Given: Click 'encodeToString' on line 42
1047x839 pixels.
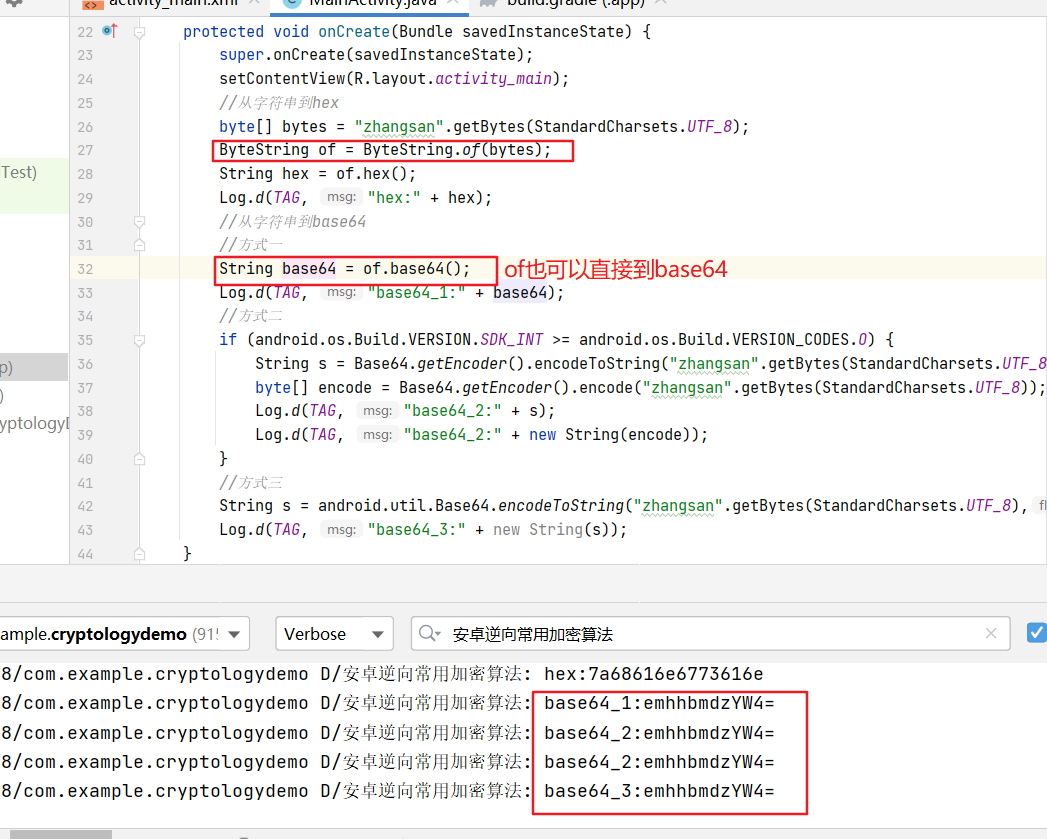Looking at the screenshot, I should 561,506.
